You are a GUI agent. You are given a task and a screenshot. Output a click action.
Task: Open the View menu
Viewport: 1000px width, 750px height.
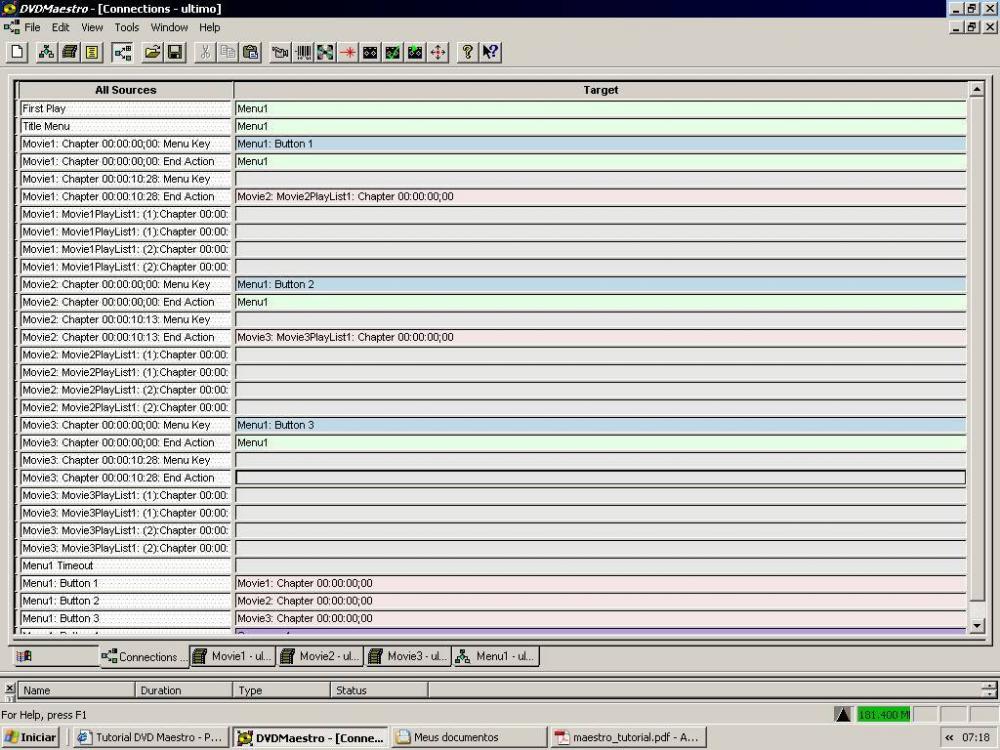click(x=92, y=28)
